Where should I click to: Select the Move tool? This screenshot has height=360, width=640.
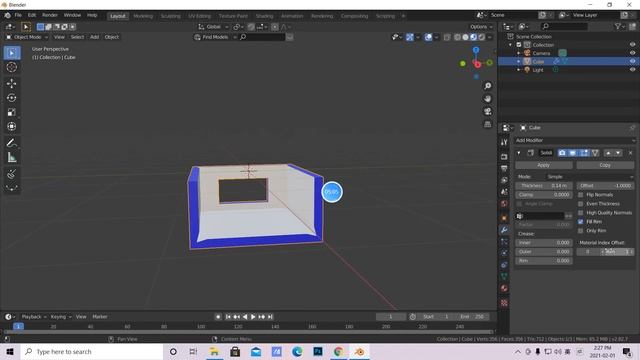(12, 83)
